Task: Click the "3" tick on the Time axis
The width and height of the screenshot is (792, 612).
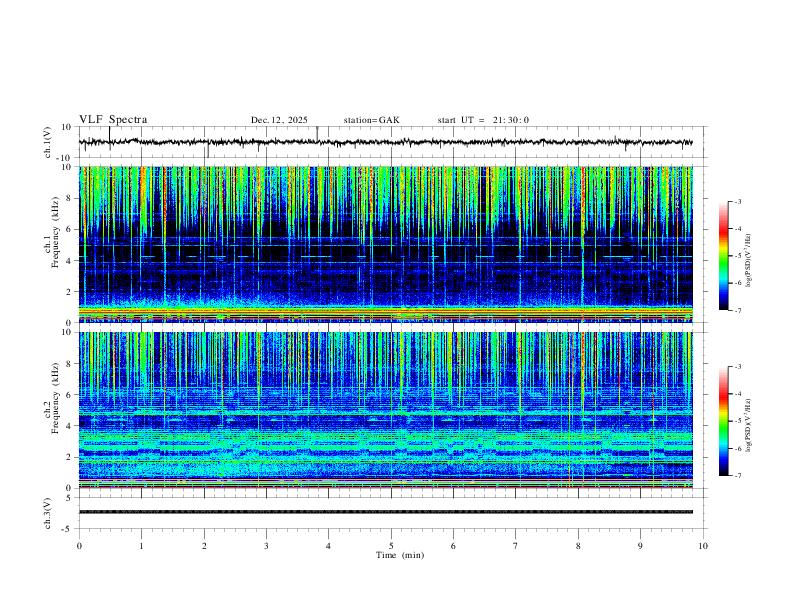Action: [266, 546]
